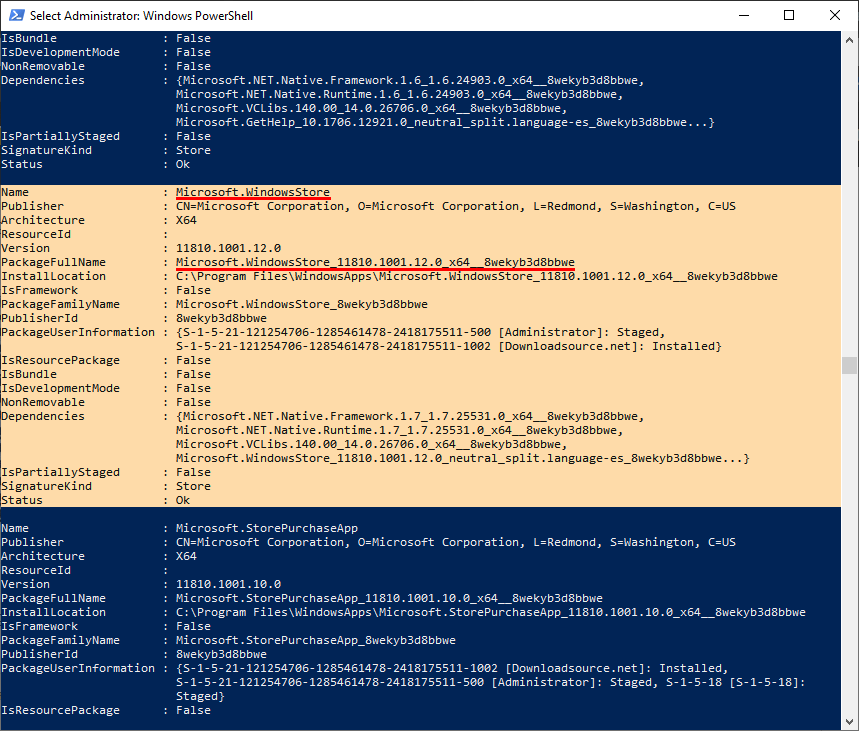Maximize the PowerShell window
Viewport: 859px width, 731px height.
pyautogui.click(x=789, y=15)
